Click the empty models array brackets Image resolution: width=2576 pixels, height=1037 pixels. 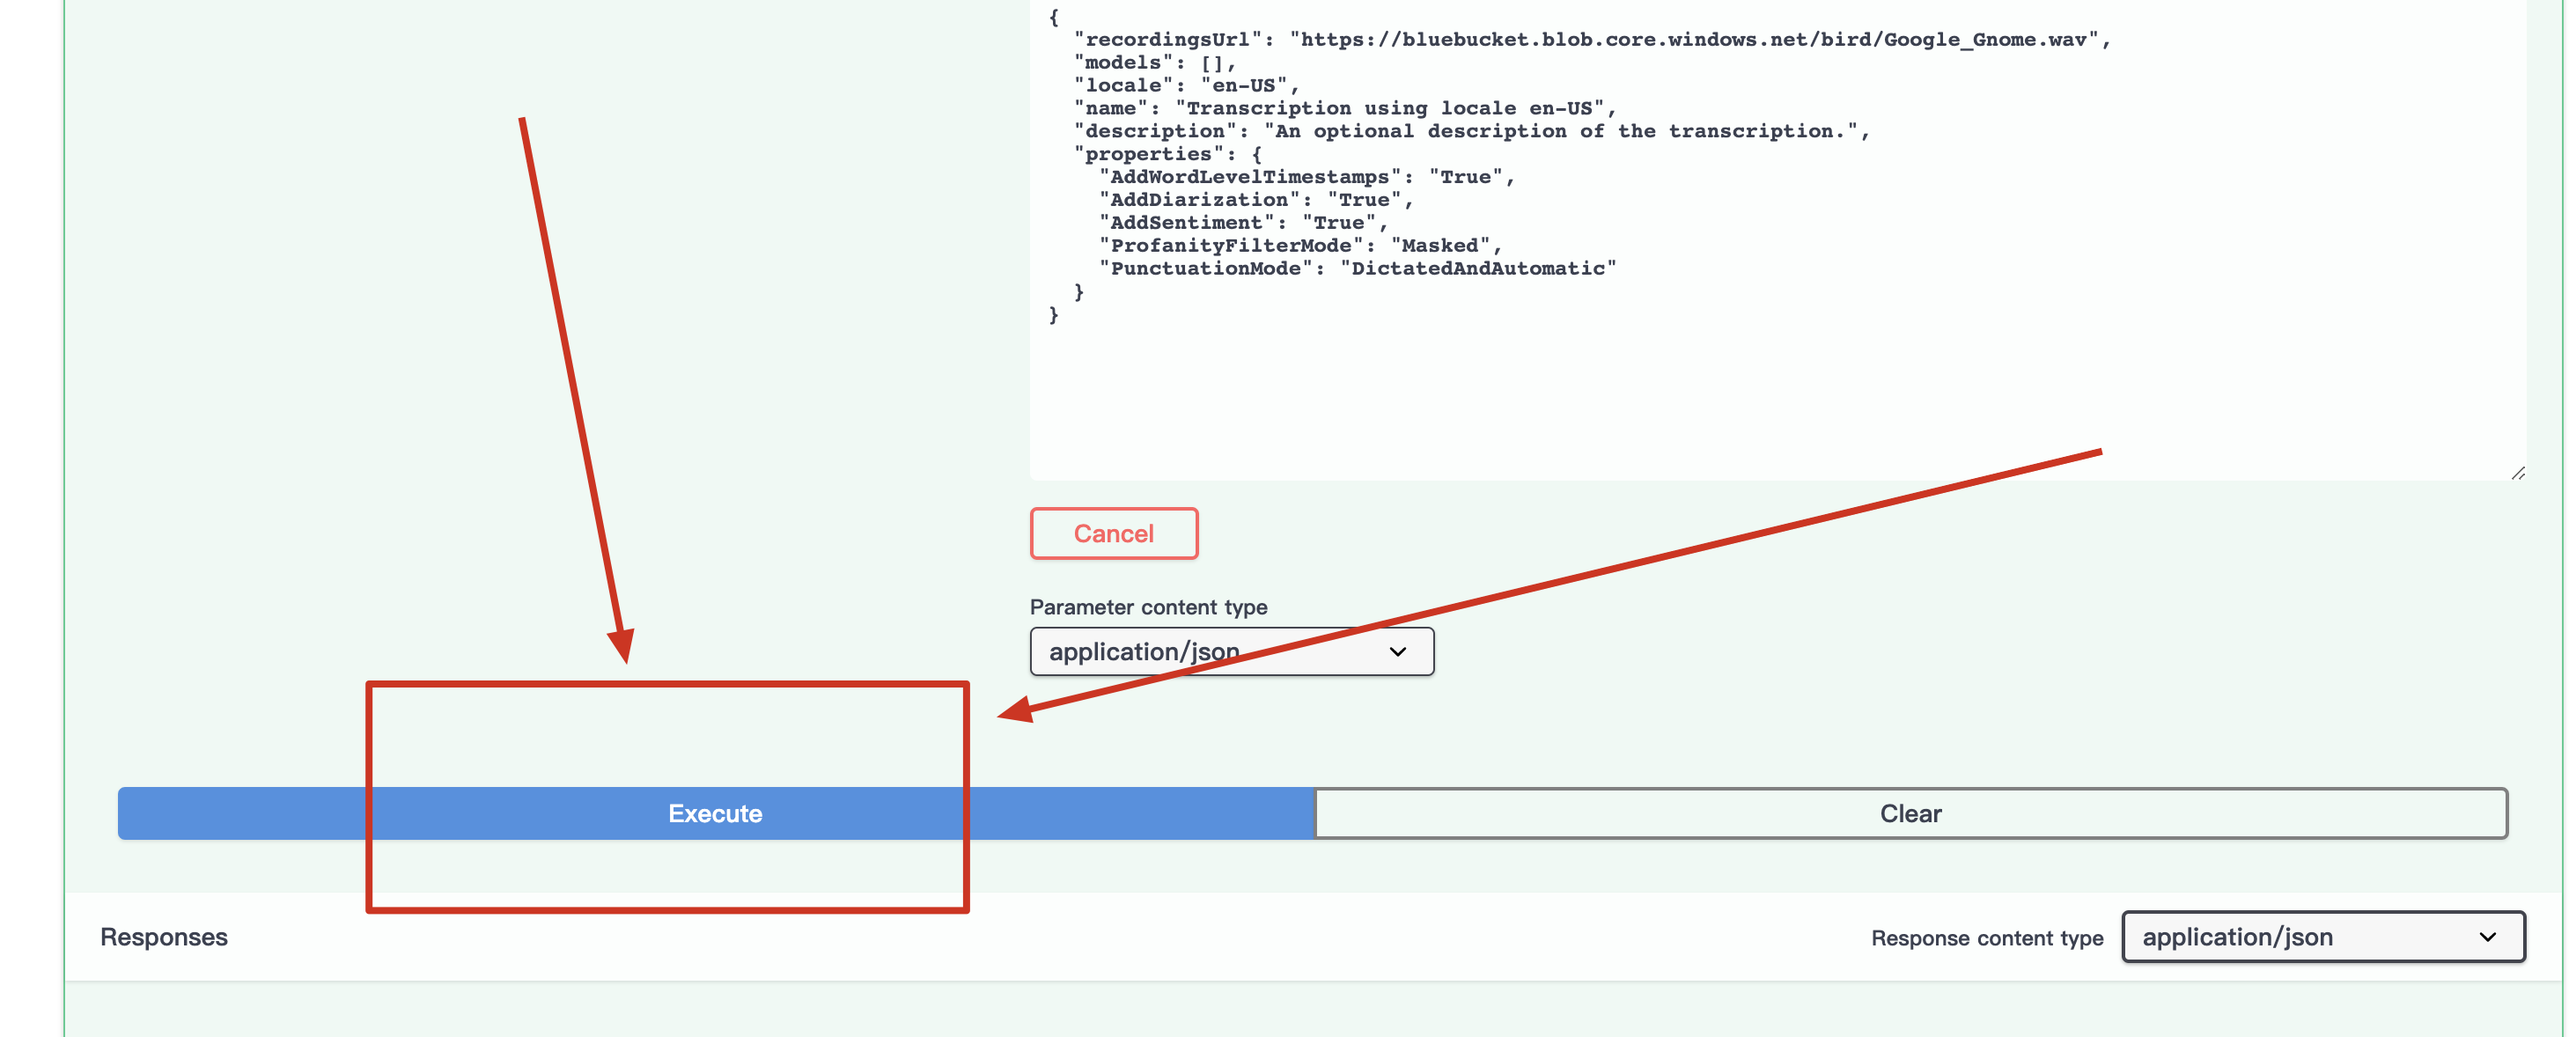[1211, 63]
